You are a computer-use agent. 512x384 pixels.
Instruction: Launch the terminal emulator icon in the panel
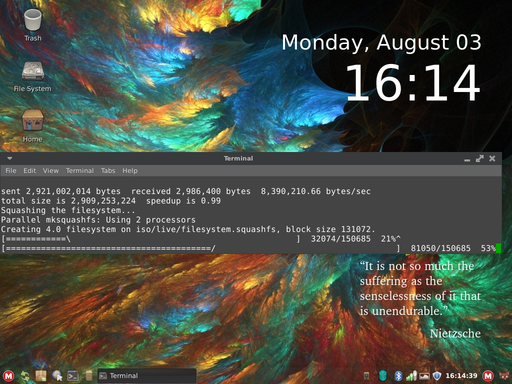coord(73,376)
